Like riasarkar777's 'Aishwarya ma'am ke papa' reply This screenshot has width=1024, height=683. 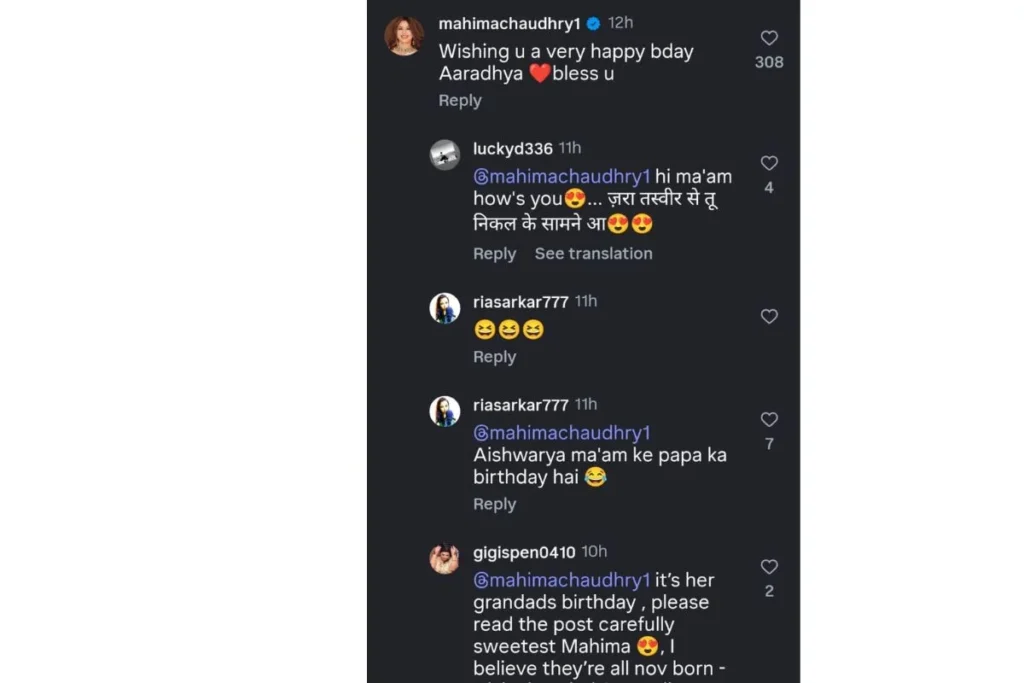click(x=769, y=420)
